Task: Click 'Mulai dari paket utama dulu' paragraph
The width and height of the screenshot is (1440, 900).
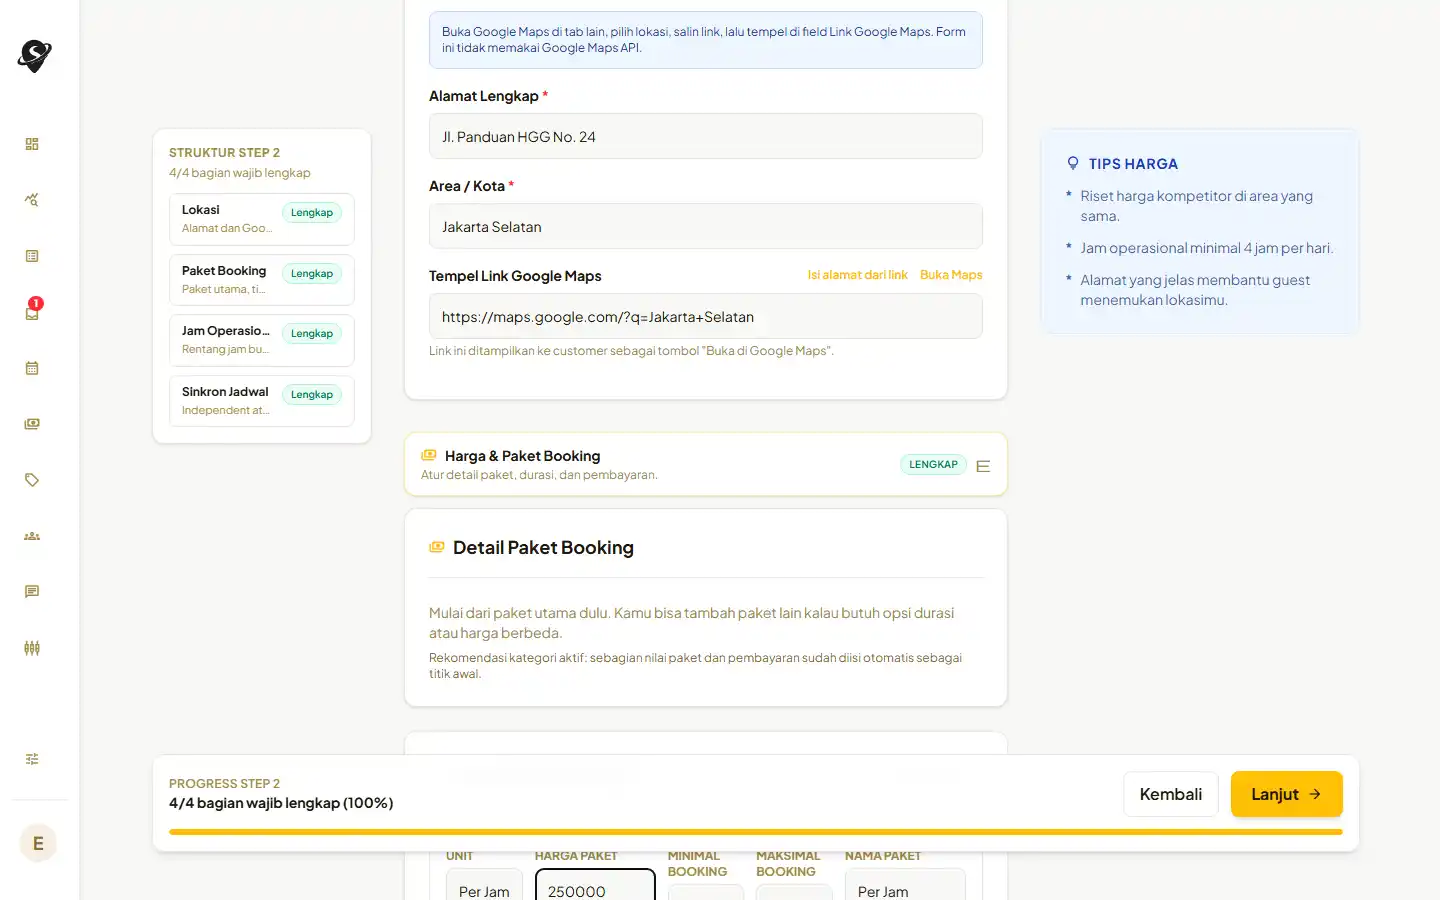Action: point(692,623)
